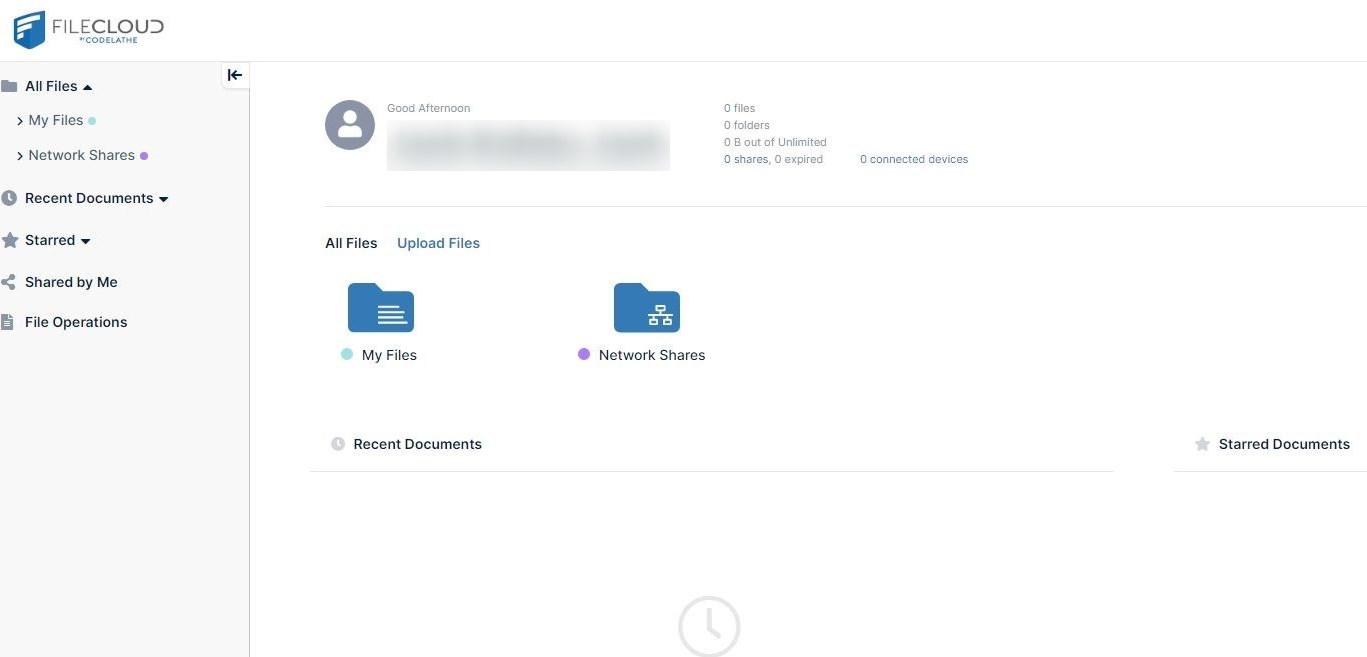Click the clock icon beside Recent Documents heading

pyautogui.click(x=338, y=443)
